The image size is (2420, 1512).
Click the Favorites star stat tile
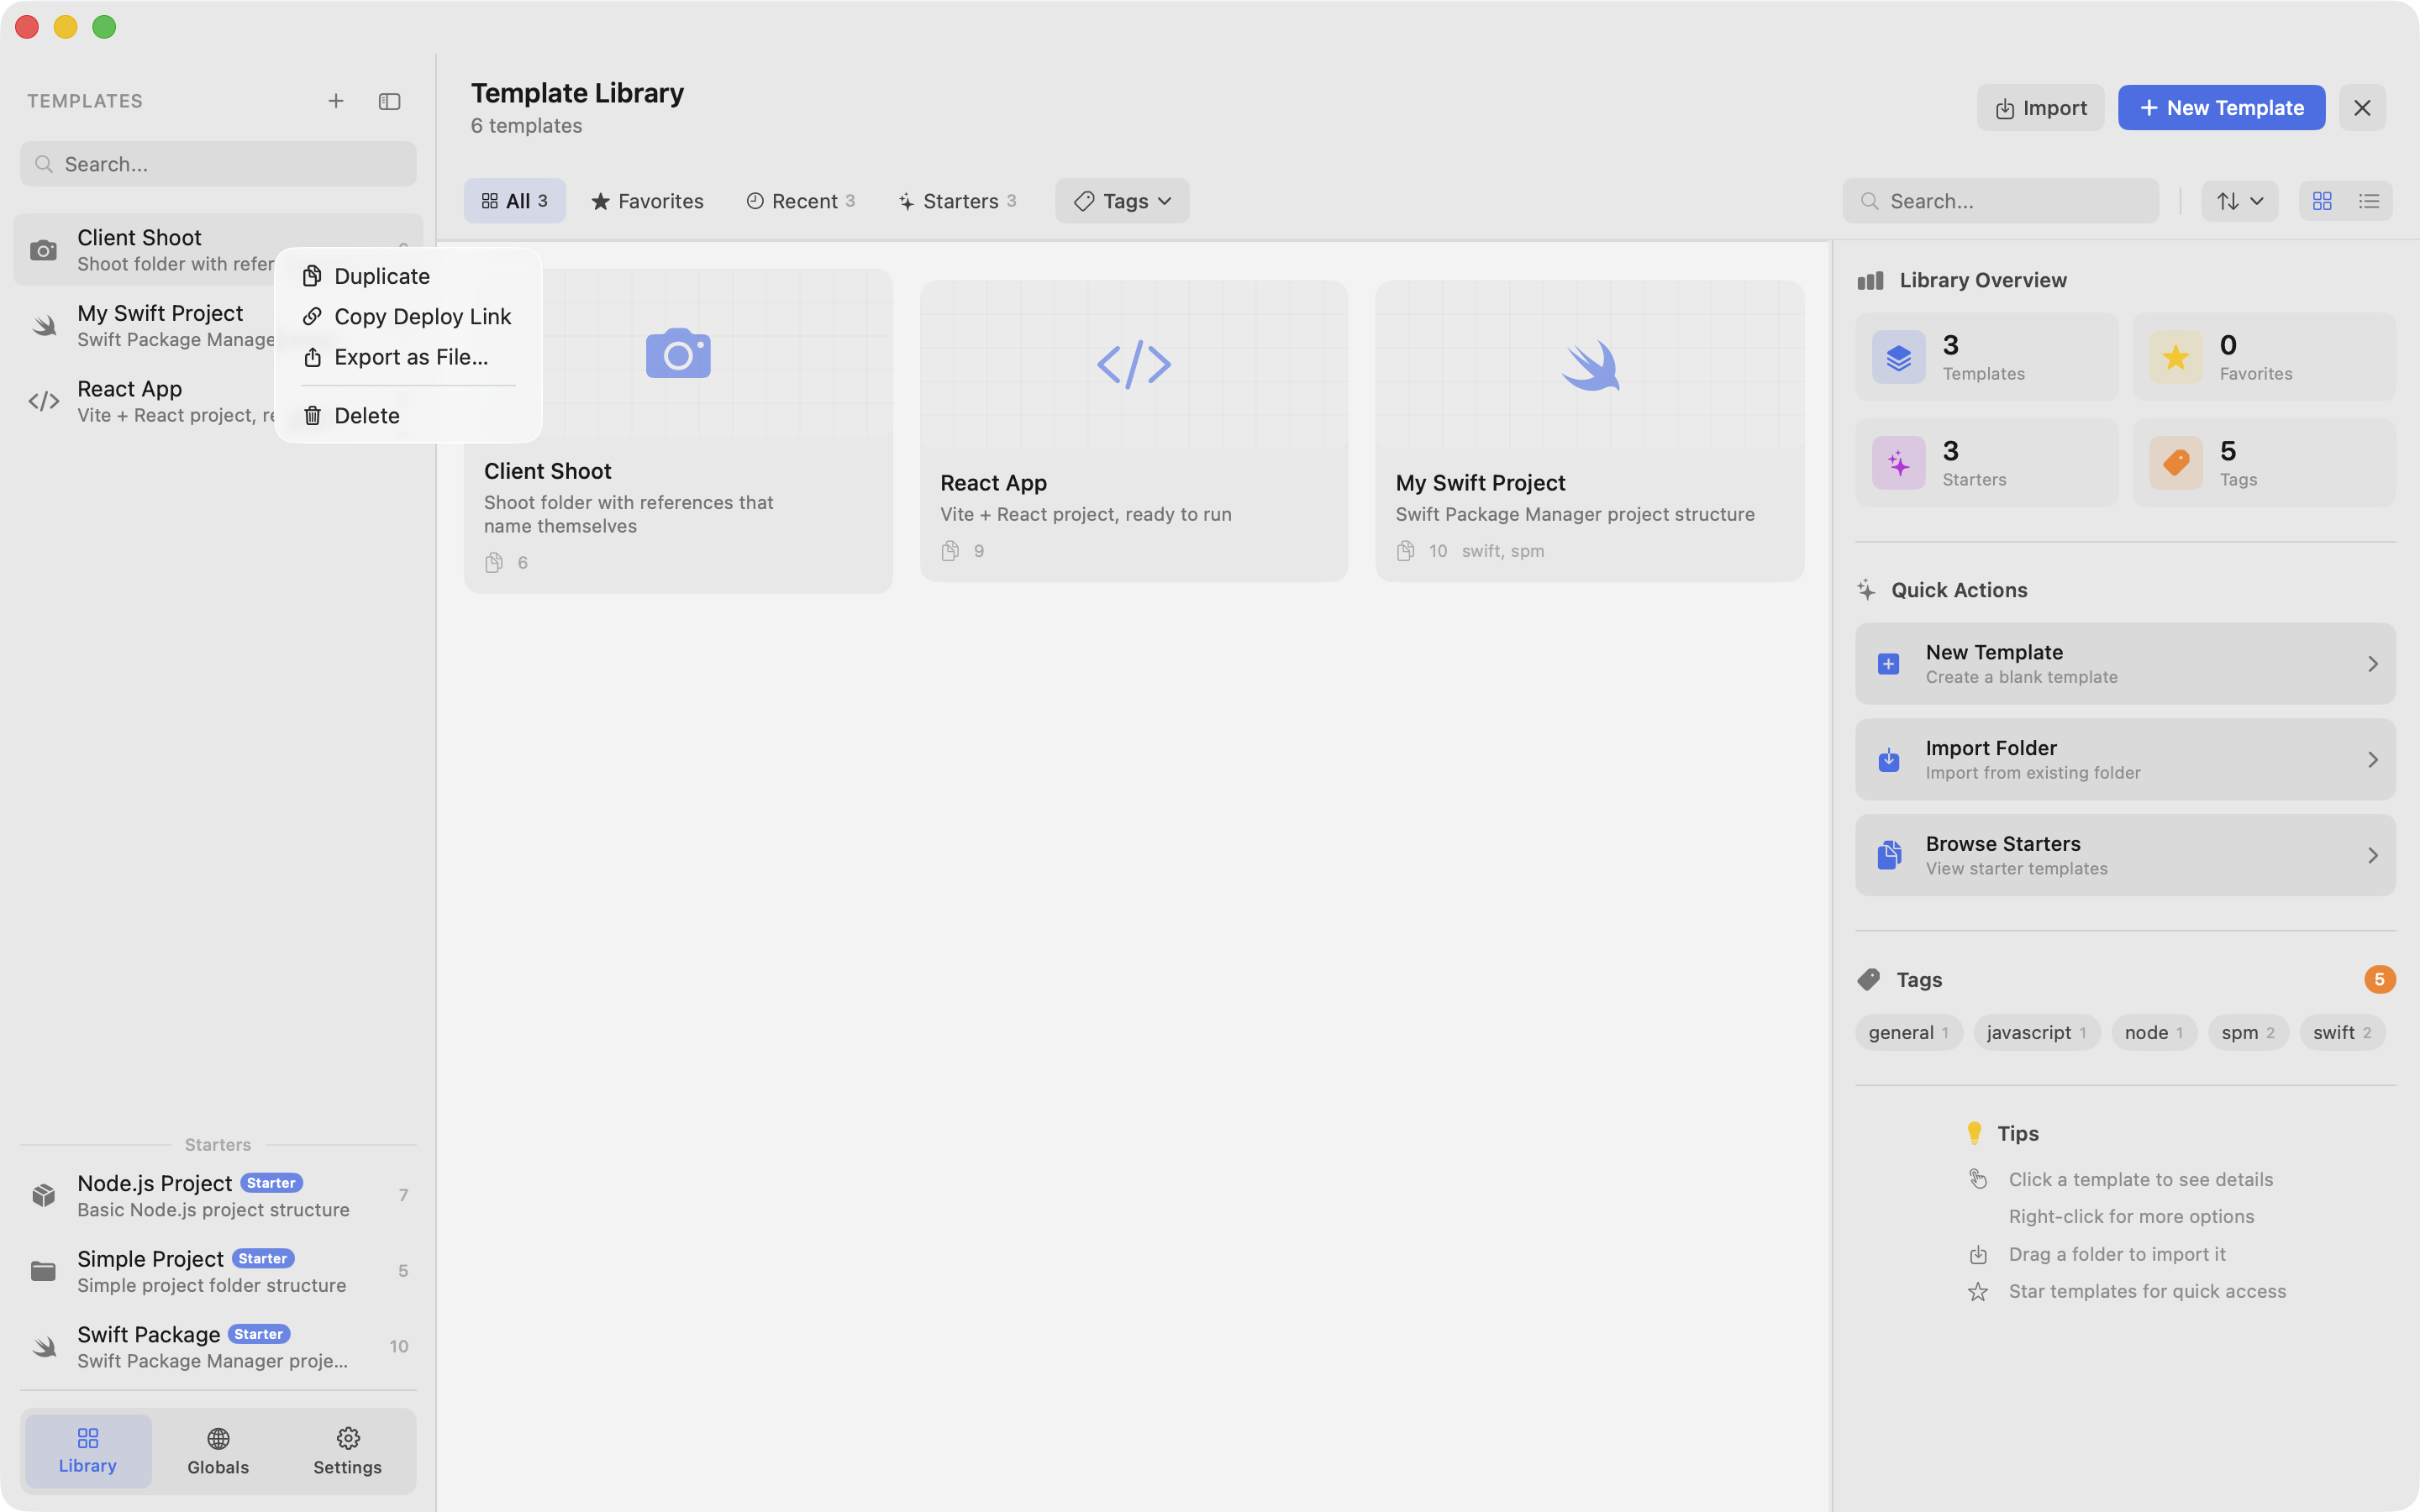[x=2264, y=357]
